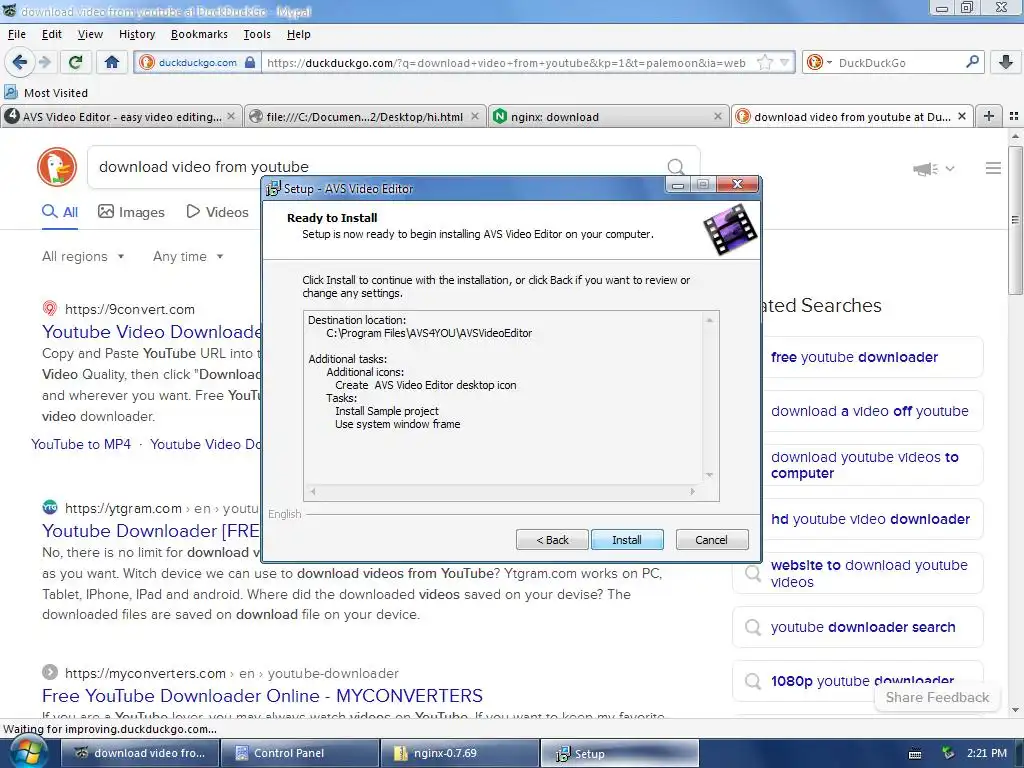Cancel the AVS Video Editor setup
Viewport: 1024px width, 768px height.
tap(711, 540)
